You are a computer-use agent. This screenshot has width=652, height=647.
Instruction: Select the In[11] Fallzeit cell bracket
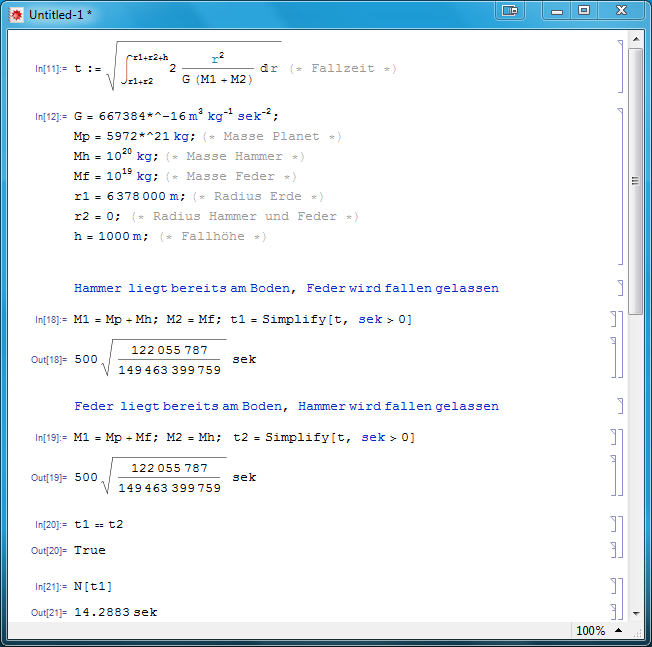tap(620, 62)
